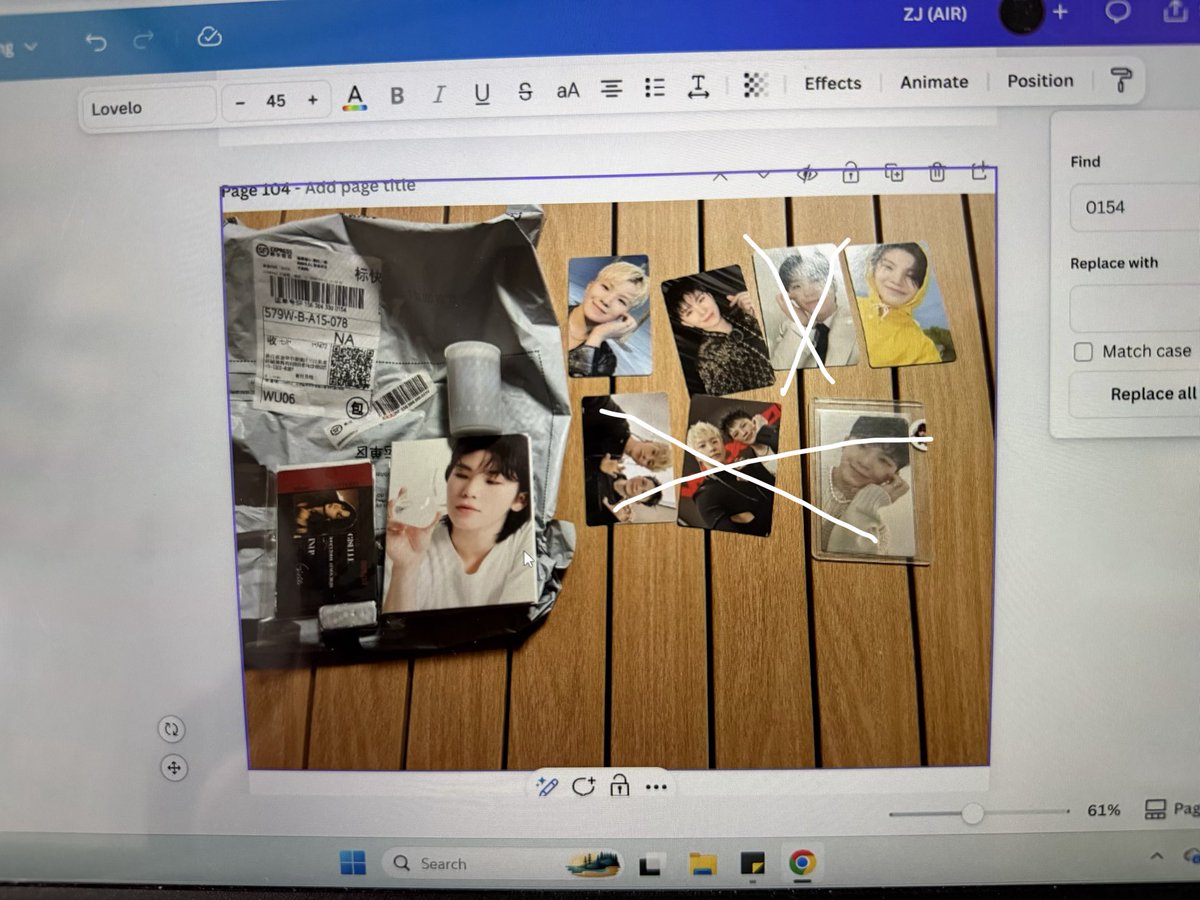Move page 104 down
The width and height of the screenshot is (1200, 900).
click(763, 175)
